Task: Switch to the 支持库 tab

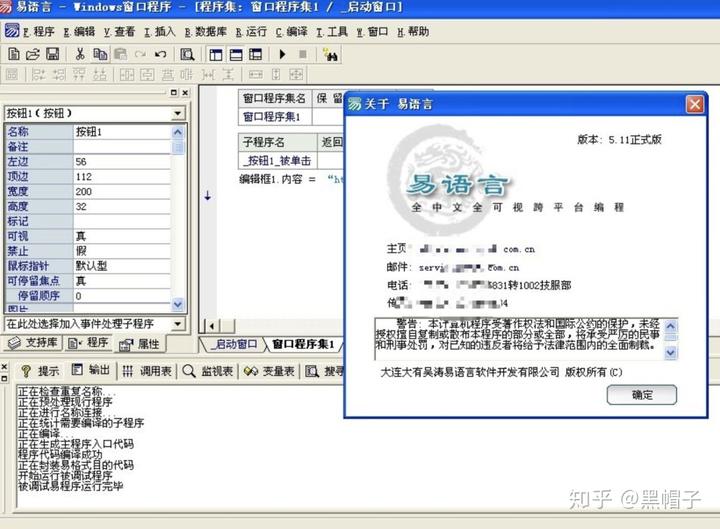Action: pos(33,343)
